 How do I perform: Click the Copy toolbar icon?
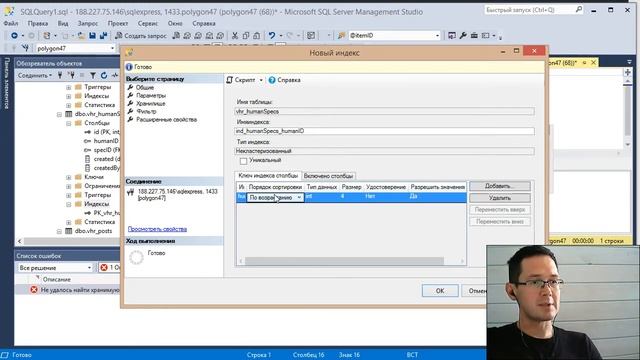[246, 36]
